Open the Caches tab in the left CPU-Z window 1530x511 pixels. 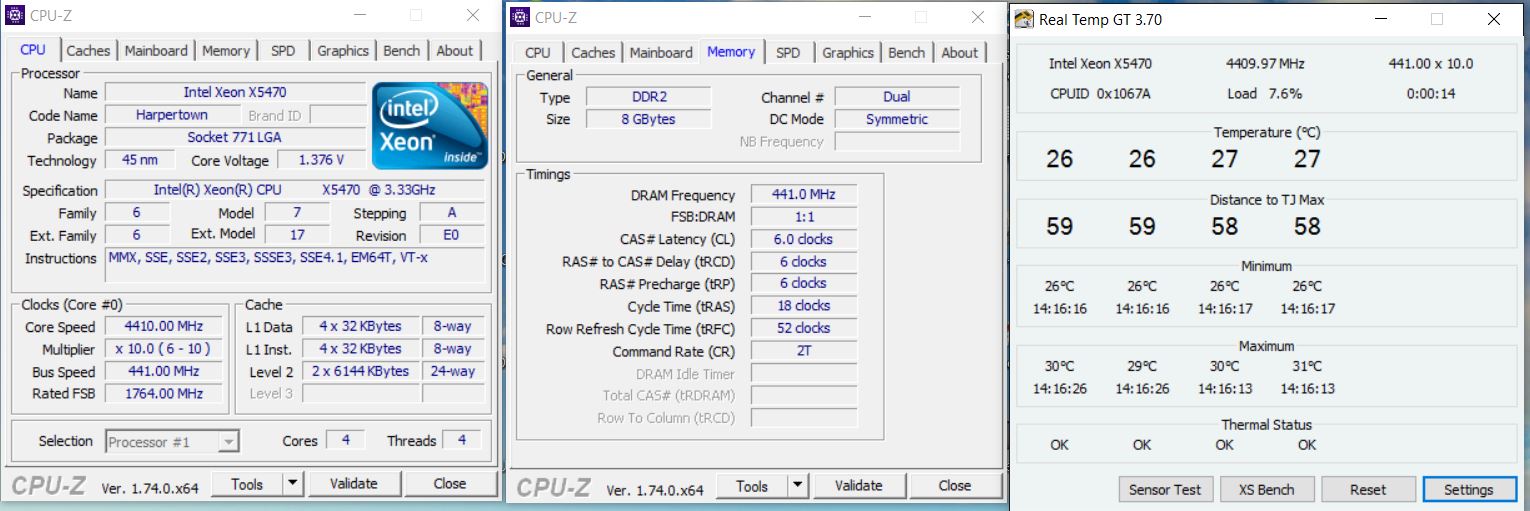click(x=89, y=50)
